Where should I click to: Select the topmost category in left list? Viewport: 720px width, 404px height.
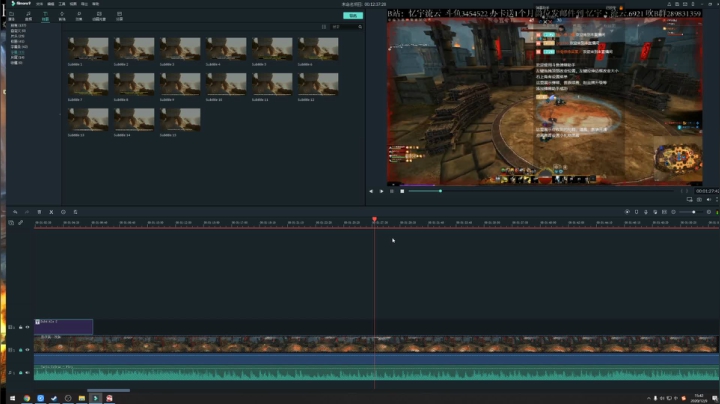point(18,25)
